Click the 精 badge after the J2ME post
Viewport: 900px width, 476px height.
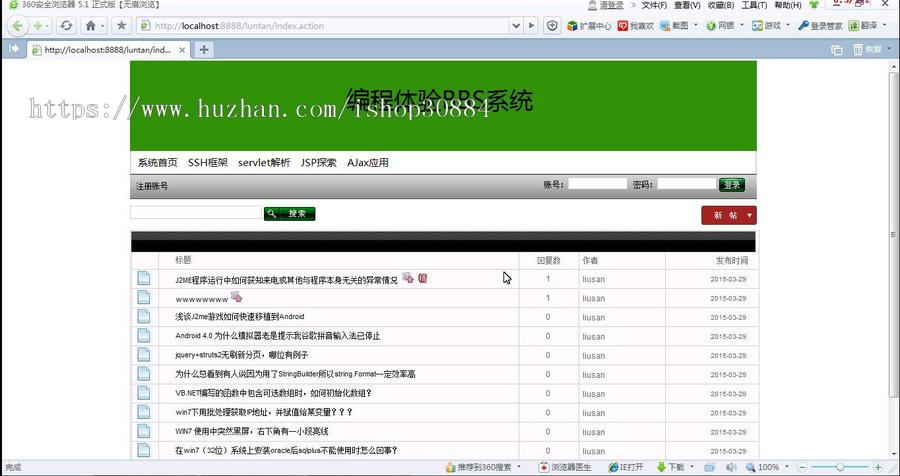(423, 278)
